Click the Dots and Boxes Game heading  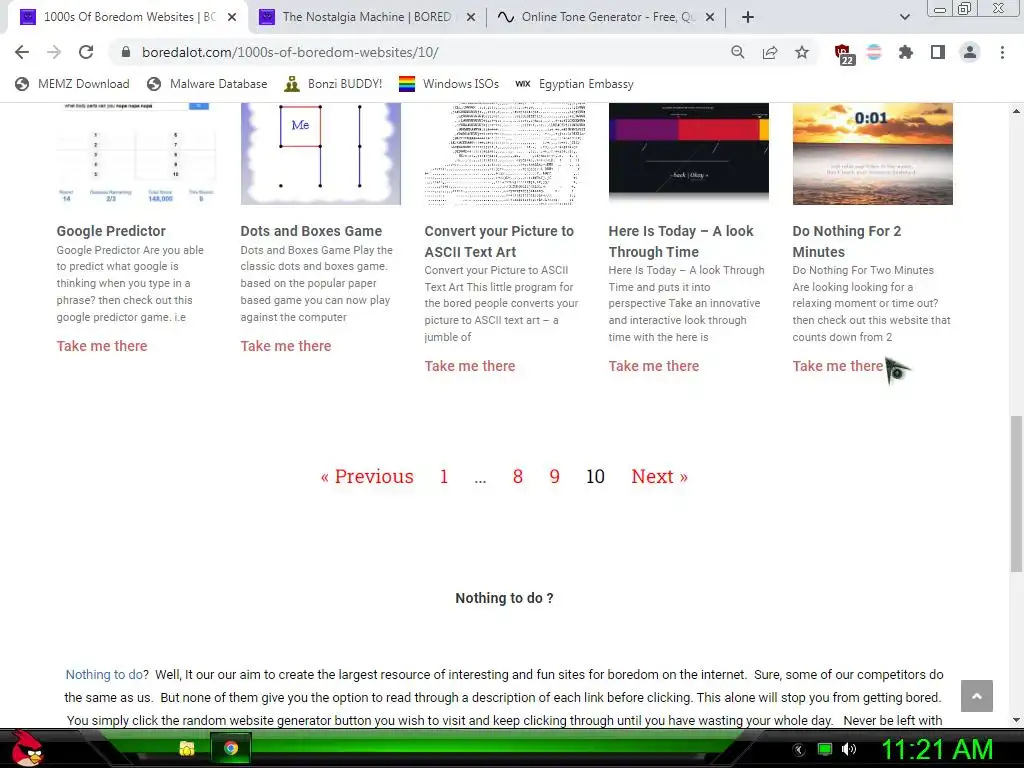pyautogui.click(x=311, y=231)
